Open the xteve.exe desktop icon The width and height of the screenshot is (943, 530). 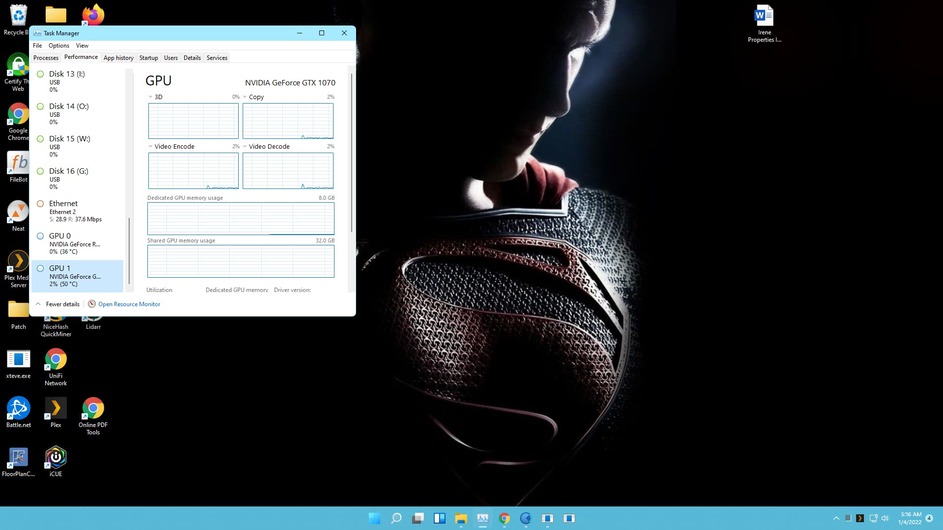(x=18, y=364)
